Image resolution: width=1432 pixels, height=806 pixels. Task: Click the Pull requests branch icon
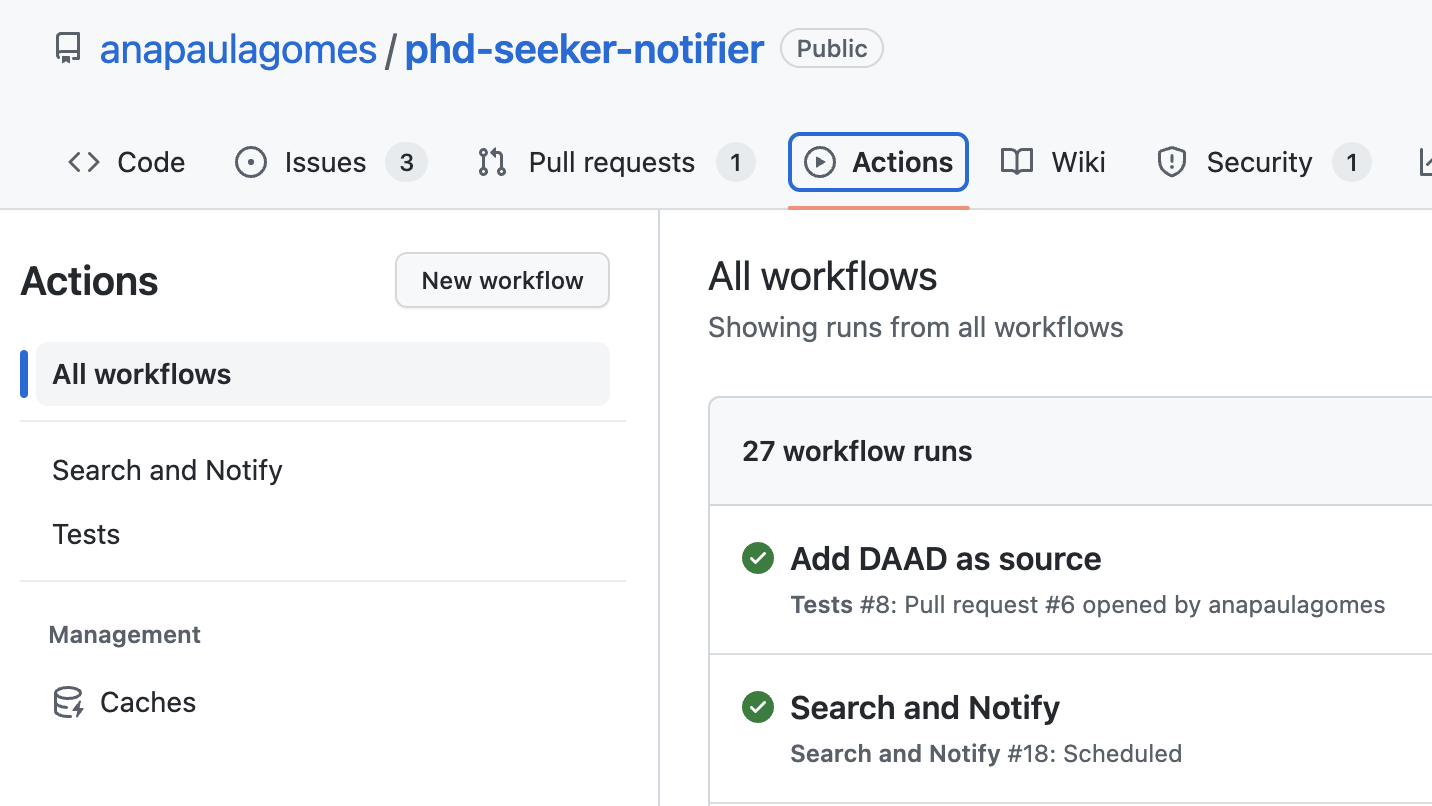tap(492, 162)
